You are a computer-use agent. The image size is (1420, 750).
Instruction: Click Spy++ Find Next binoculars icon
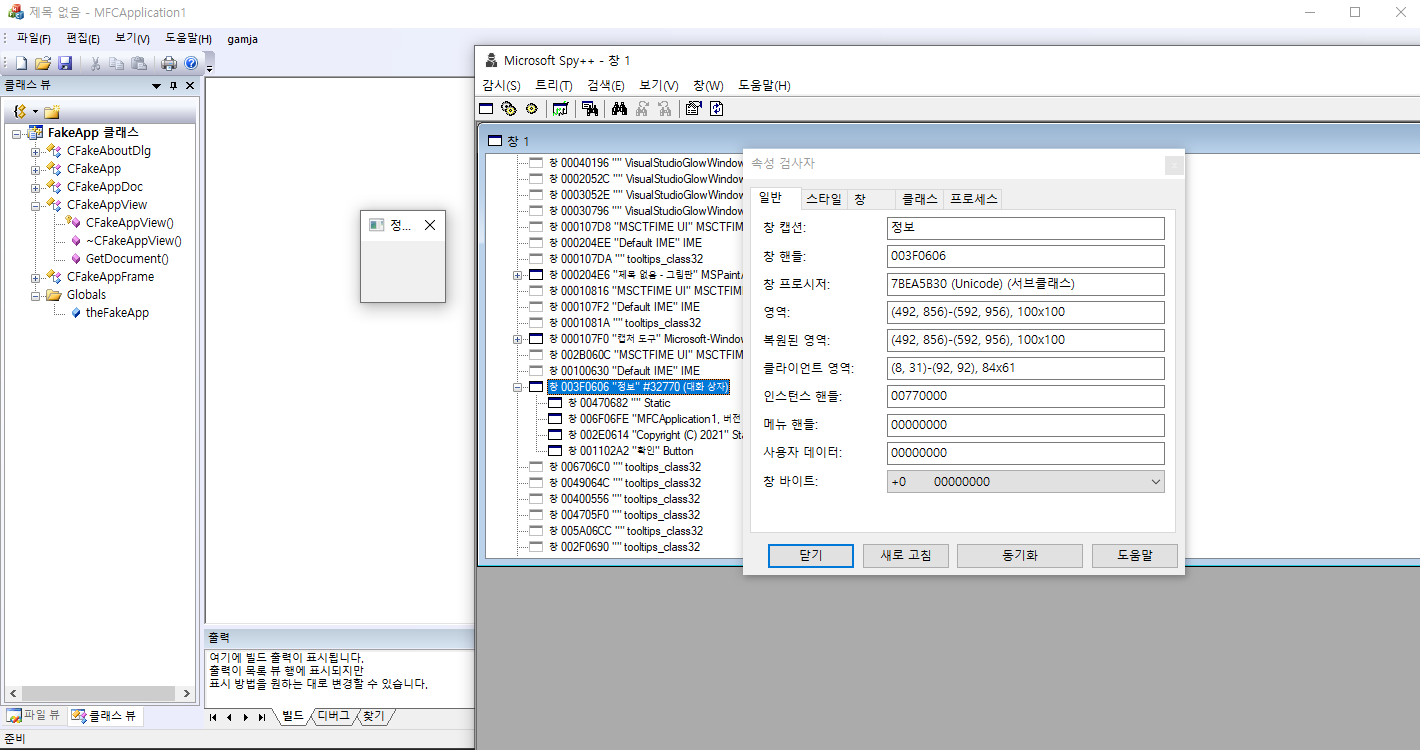642,108
